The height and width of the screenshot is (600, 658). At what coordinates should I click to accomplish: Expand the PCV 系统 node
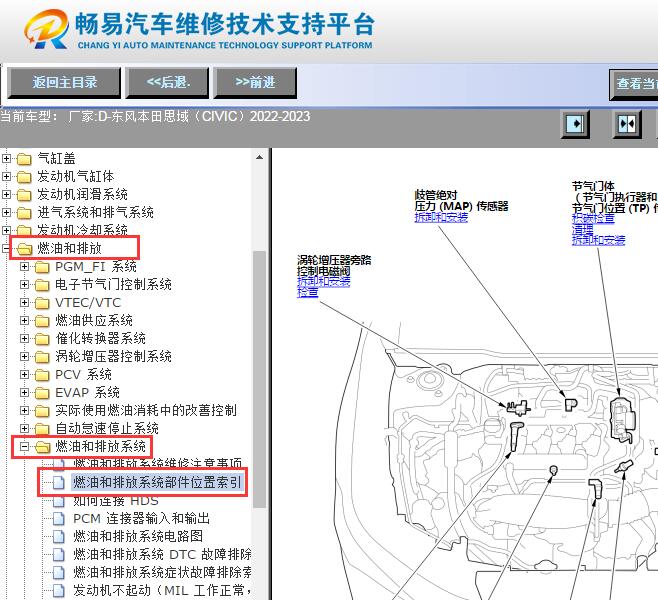point(24,375)
